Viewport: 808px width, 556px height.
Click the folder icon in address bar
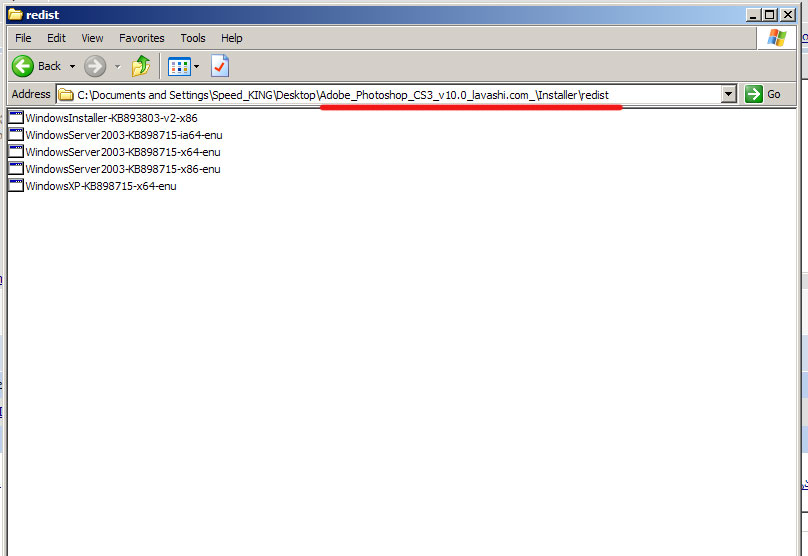65,95
